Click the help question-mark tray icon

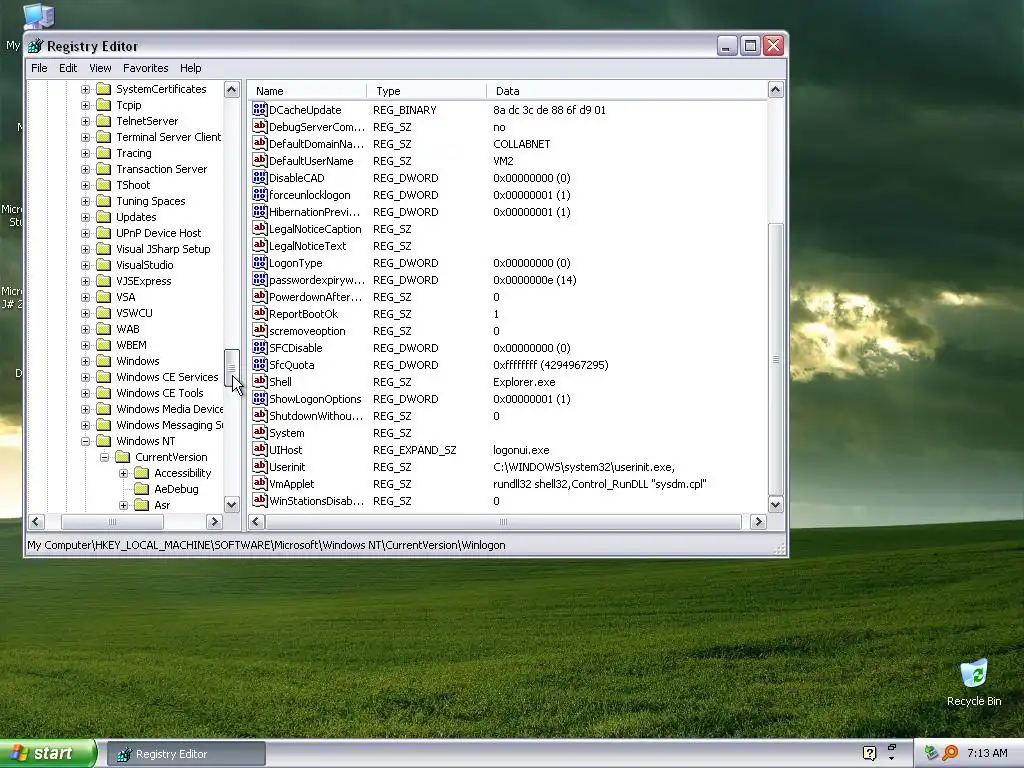(x=869, y=753)
